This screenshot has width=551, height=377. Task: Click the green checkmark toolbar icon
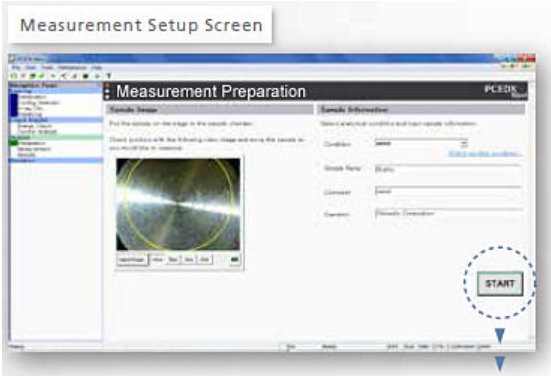coord(42,76)
